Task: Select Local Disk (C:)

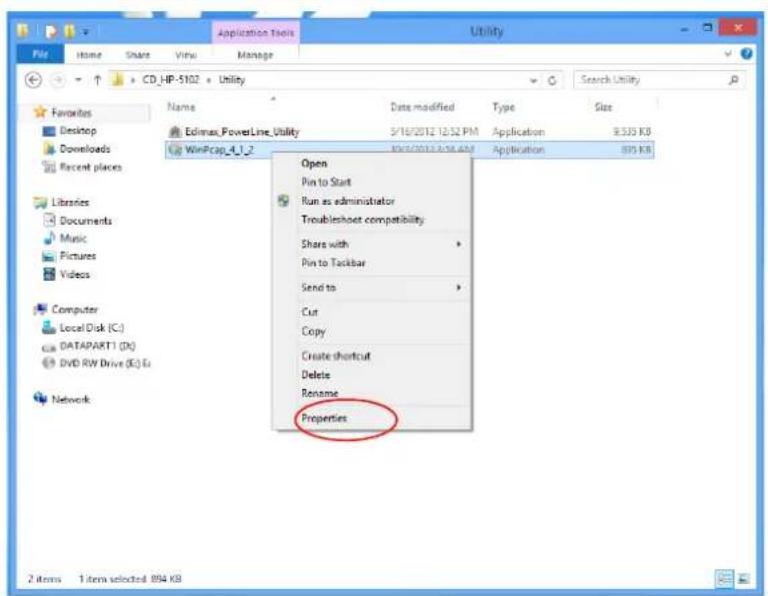Action: coord(91,328)
